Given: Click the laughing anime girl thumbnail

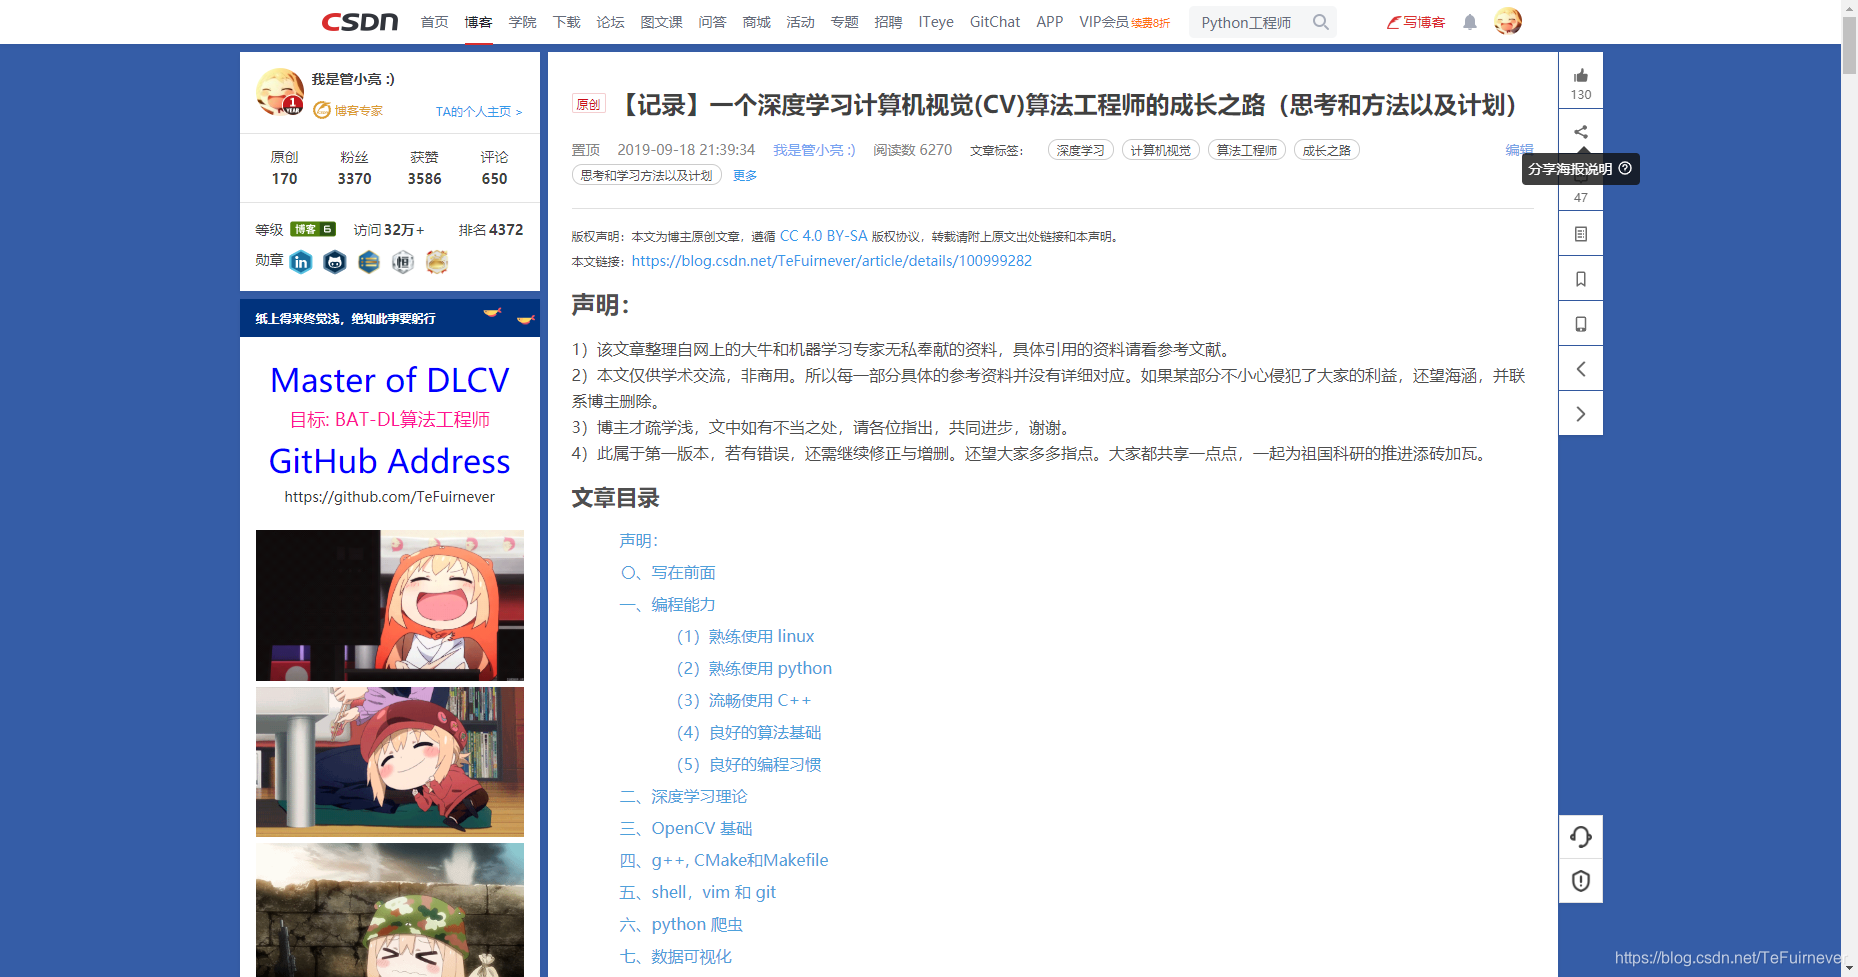Looking at the screenshot, I should (390, 605).
